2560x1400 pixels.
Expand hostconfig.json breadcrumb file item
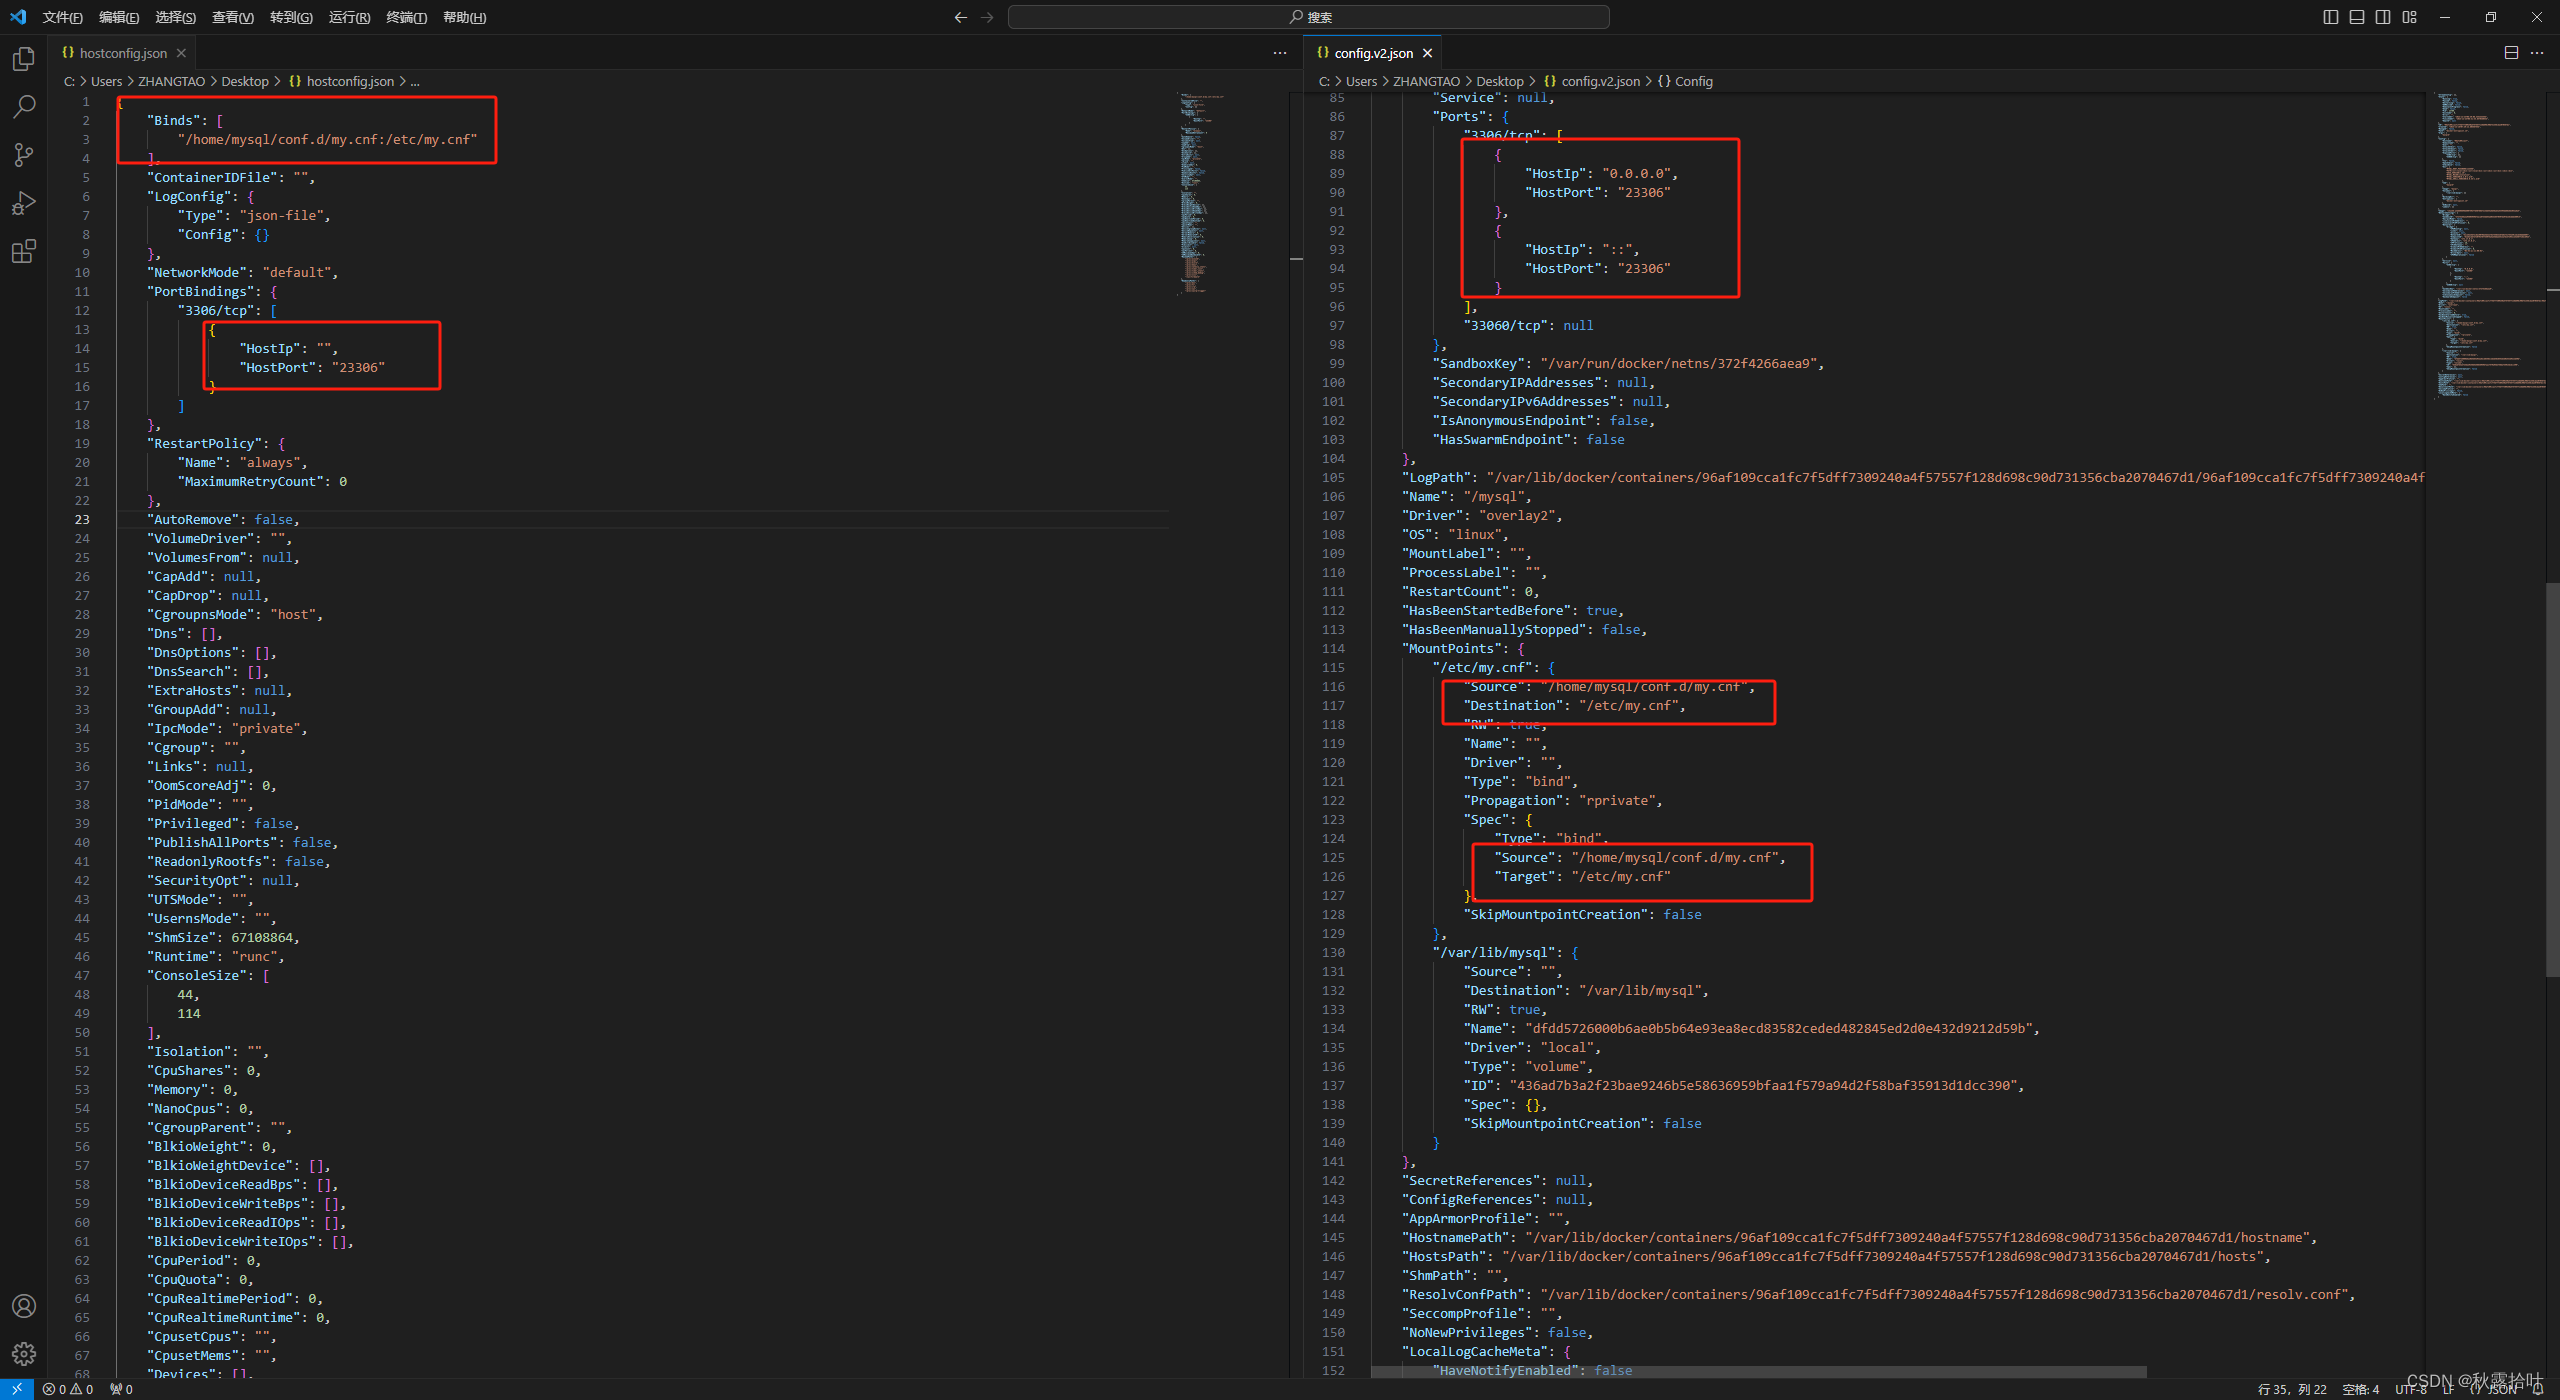[341, 81]
